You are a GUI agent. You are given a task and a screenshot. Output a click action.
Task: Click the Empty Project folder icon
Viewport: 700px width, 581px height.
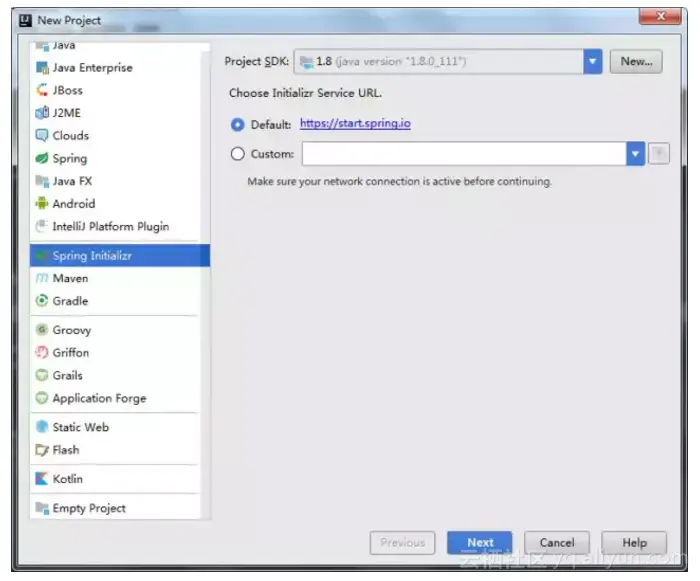tap(42, 508)
